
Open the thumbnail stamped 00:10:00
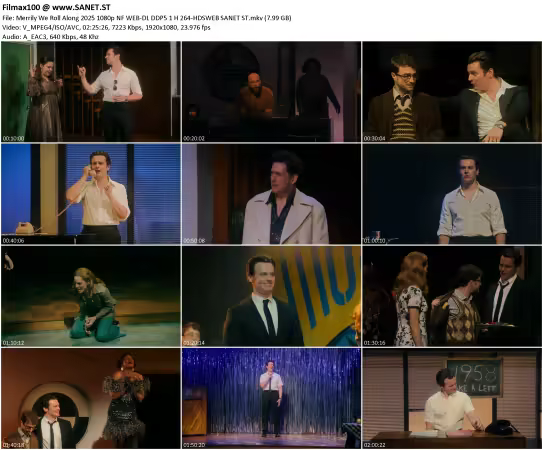coord(91,92)
